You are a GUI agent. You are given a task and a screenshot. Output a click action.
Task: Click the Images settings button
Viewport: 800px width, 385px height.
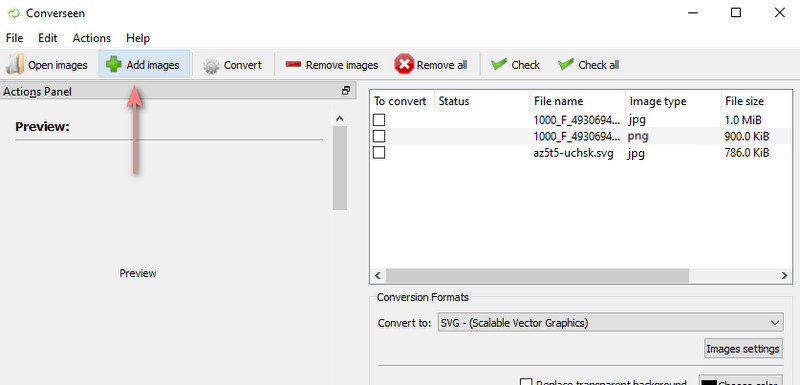click(x=743, y=349)
